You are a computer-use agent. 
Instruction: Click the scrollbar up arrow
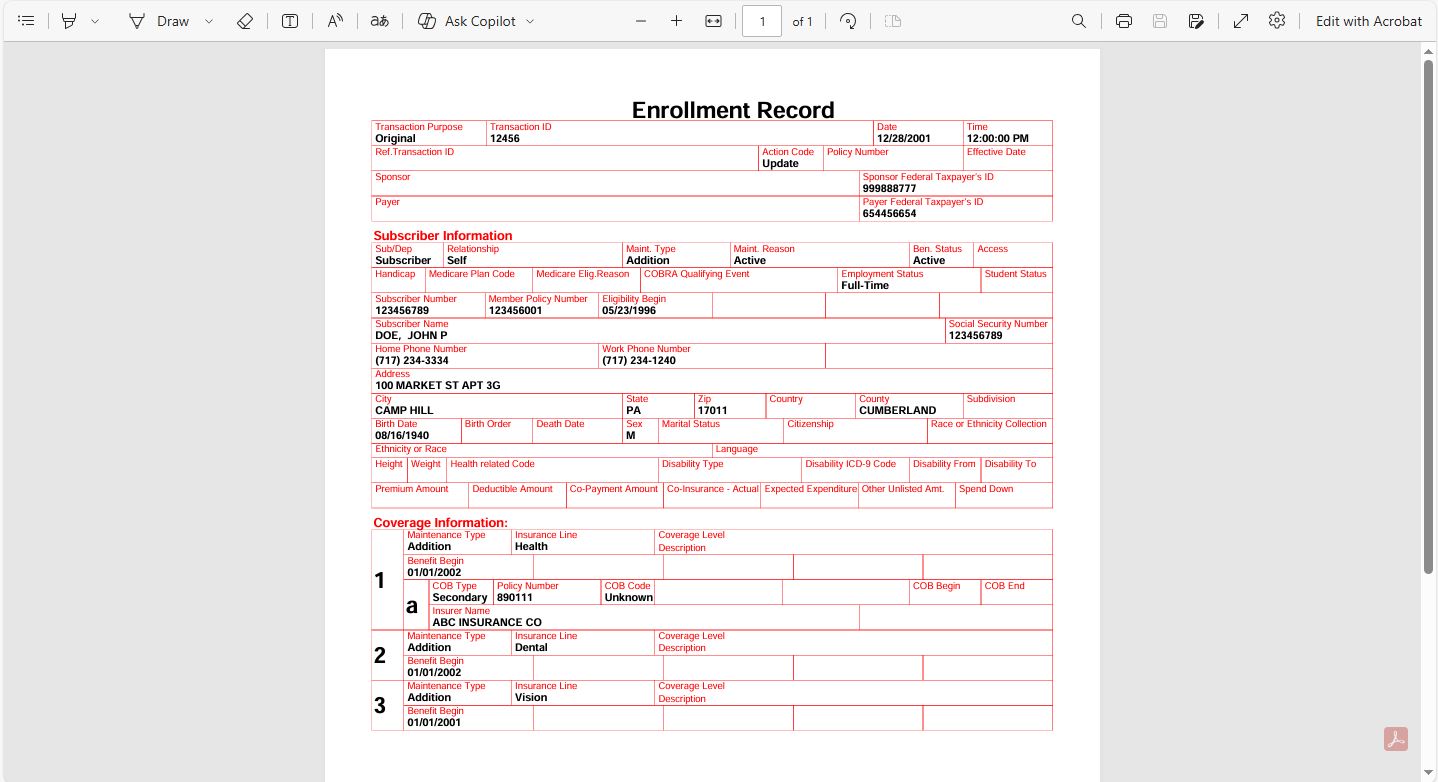pos(1429,51)
